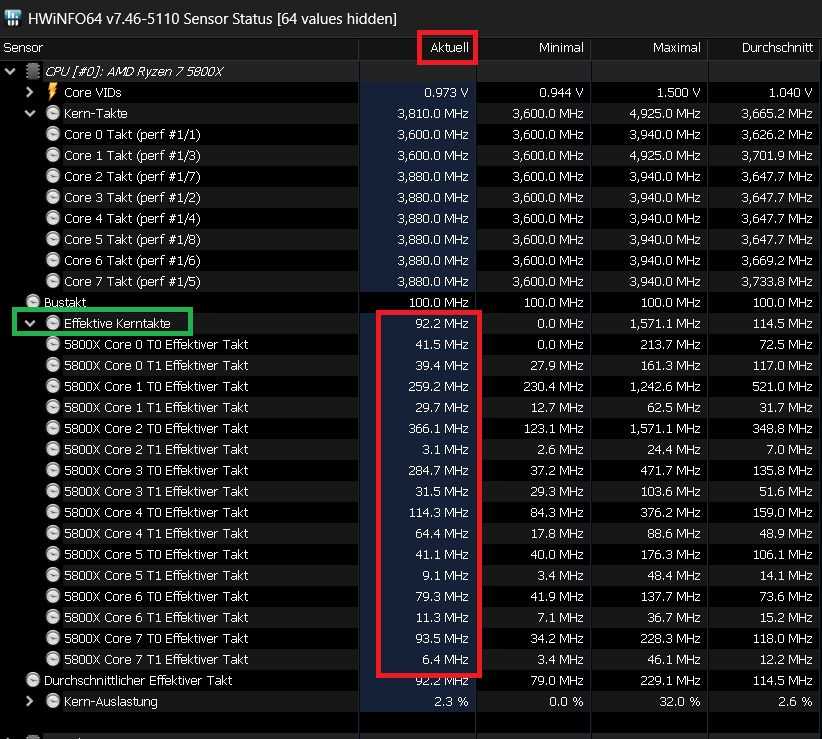
Task: Select 5800X Core 5 T0 Effektiver Takt label
Action: point(156,554)
